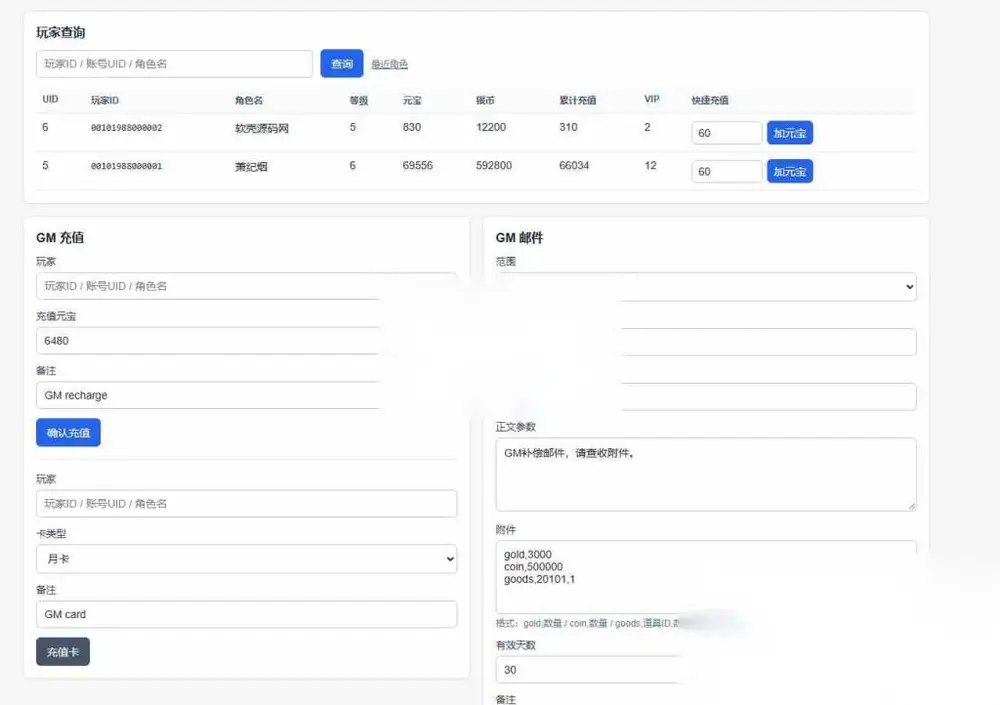Click the GM 充值 player input field
Image resolution: width=1000 pixels, height=705 pixels.
pos(247,286)
